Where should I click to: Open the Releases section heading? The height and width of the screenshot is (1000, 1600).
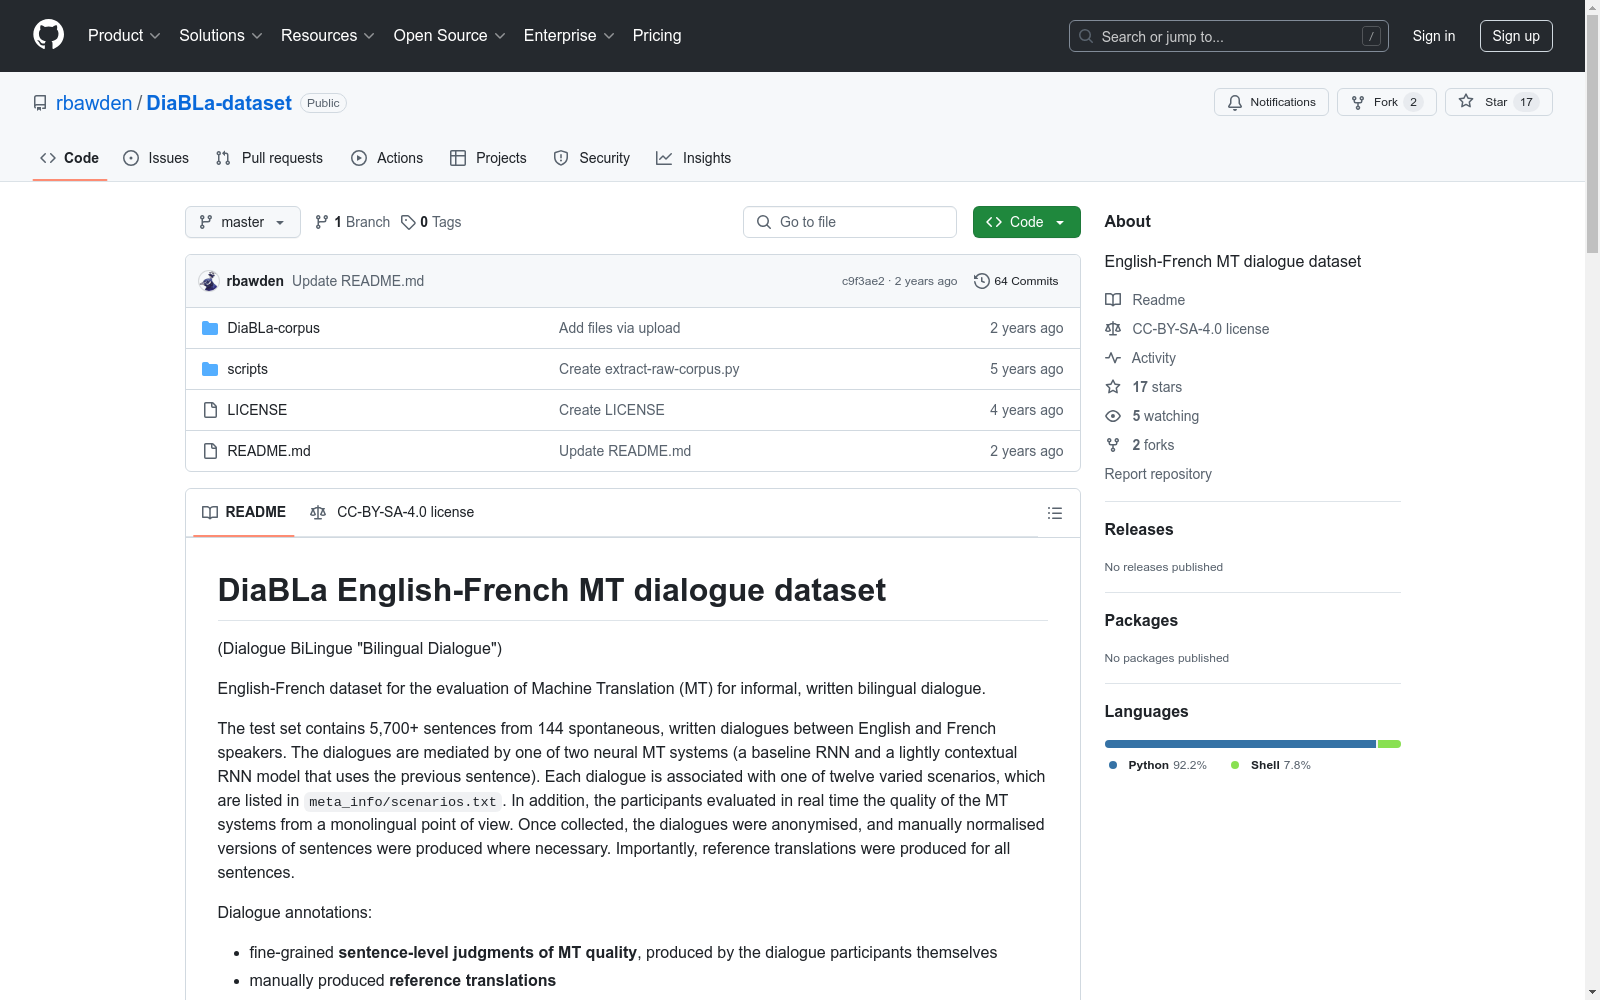click(x=1139, y=530)
